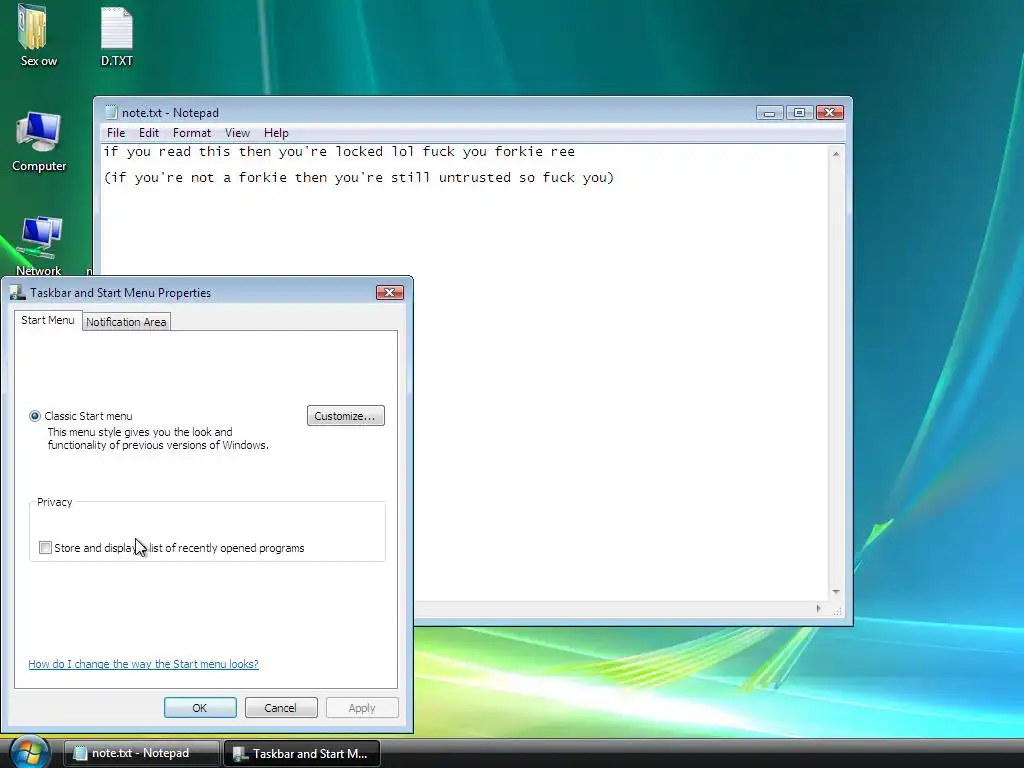This screenshot has width=1024, height=768.
Task: Open How do I change the Start menu looks link
Action: [144, 664]
